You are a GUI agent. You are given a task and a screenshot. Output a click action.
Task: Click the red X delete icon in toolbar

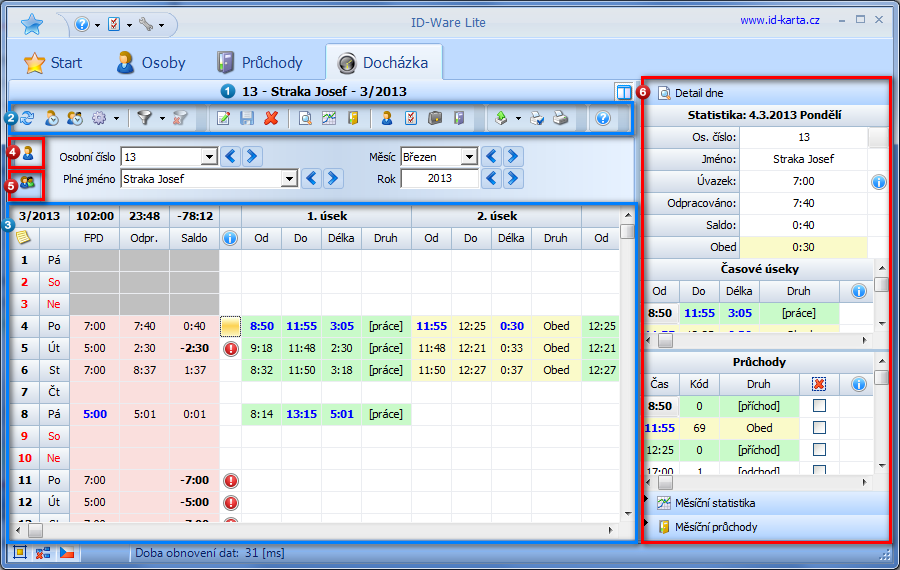tap(271, 118)
